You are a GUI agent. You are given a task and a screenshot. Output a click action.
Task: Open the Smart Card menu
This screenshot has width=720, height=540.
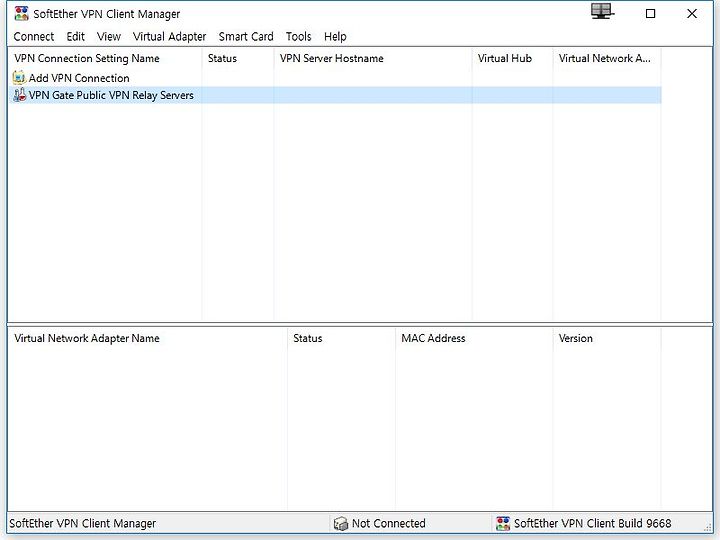(246, 36)
